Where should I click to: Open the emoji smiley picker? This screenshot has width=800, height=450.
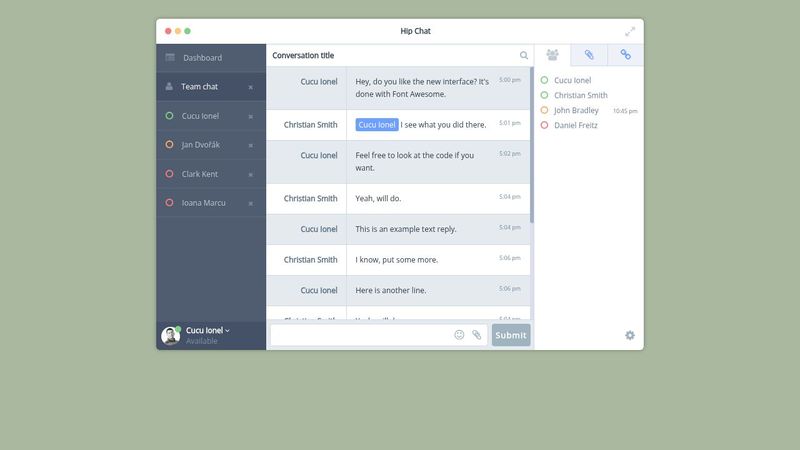[x=459, y=335]
